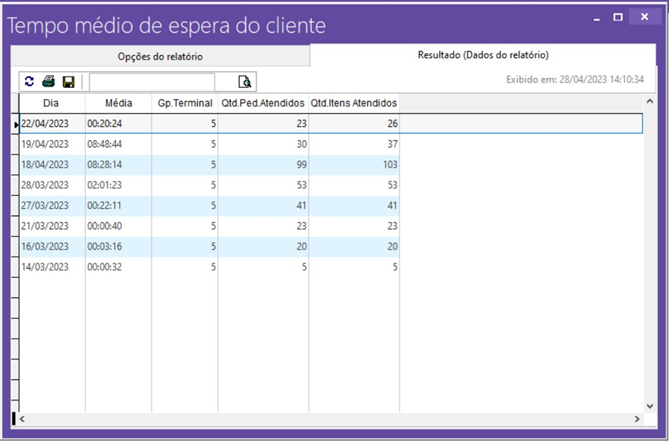Image resolution: width=669 pixels, height=443 pixels.
Task: Click the row indicator arrow for 22/04/2023
Action: point(16,124)
